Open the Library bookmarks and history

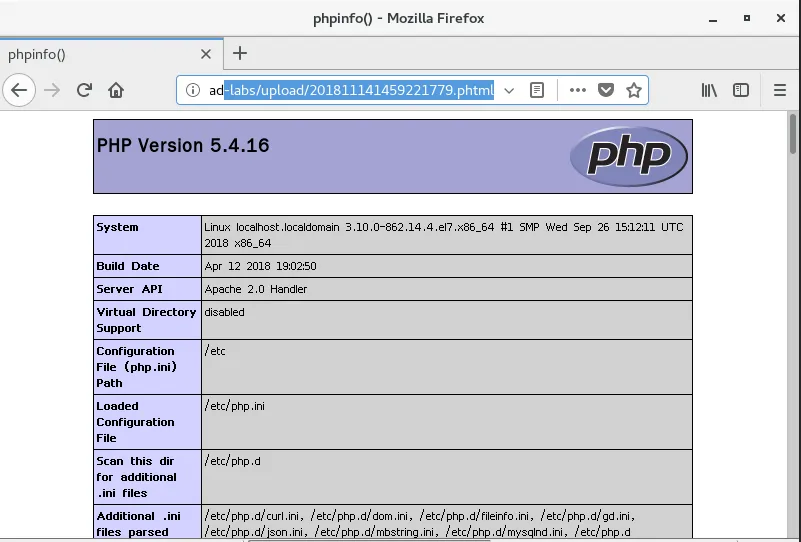[x=709, y=90]
